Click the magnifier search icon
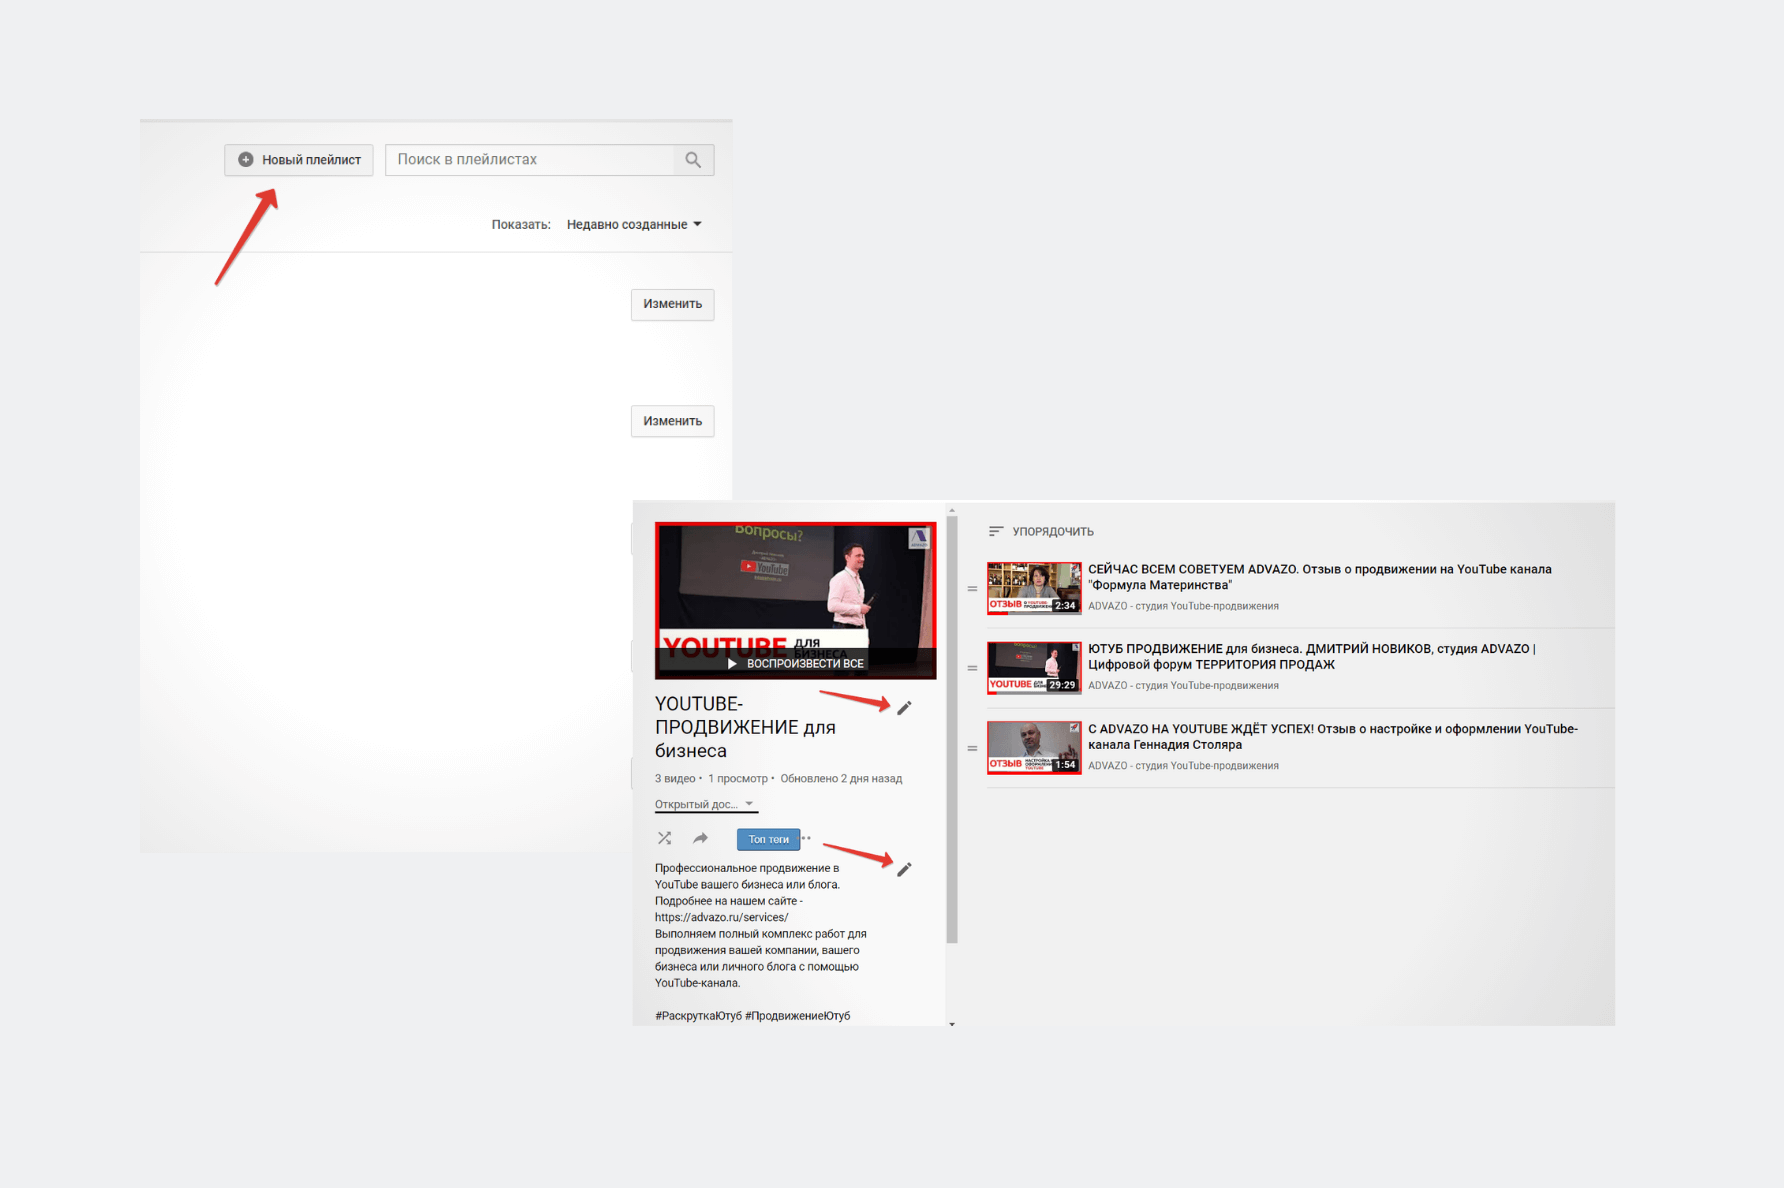 [x=693, y=160]
